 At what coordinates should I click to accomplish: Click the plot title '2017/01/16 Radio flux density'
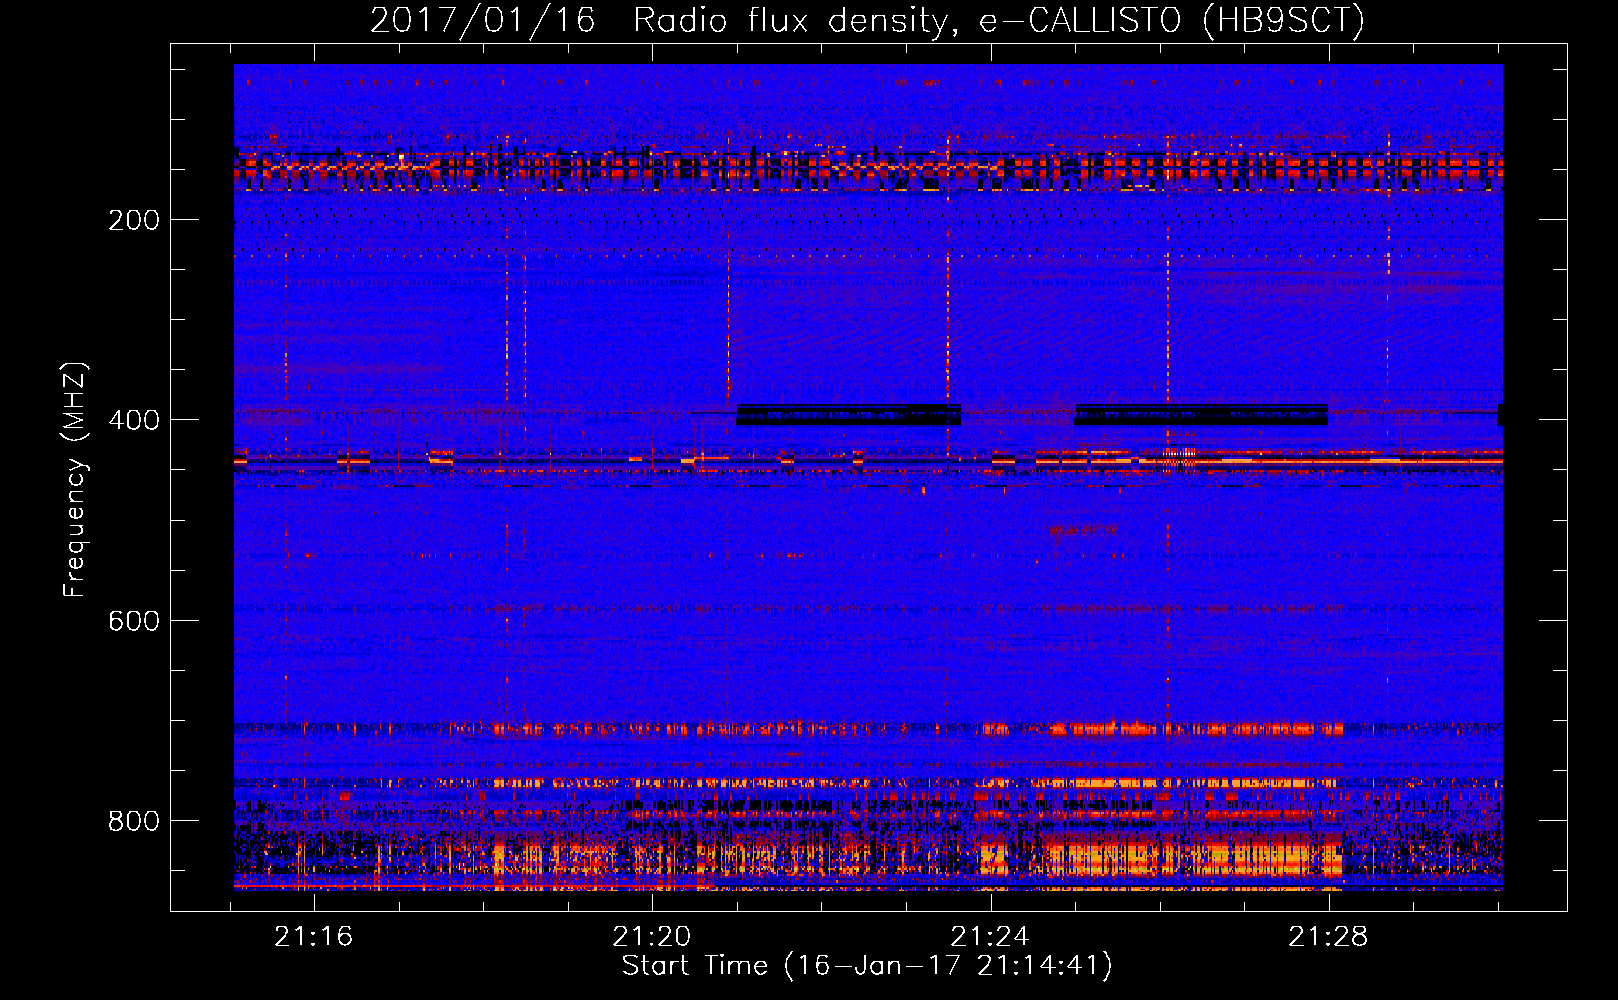[867, 20]
